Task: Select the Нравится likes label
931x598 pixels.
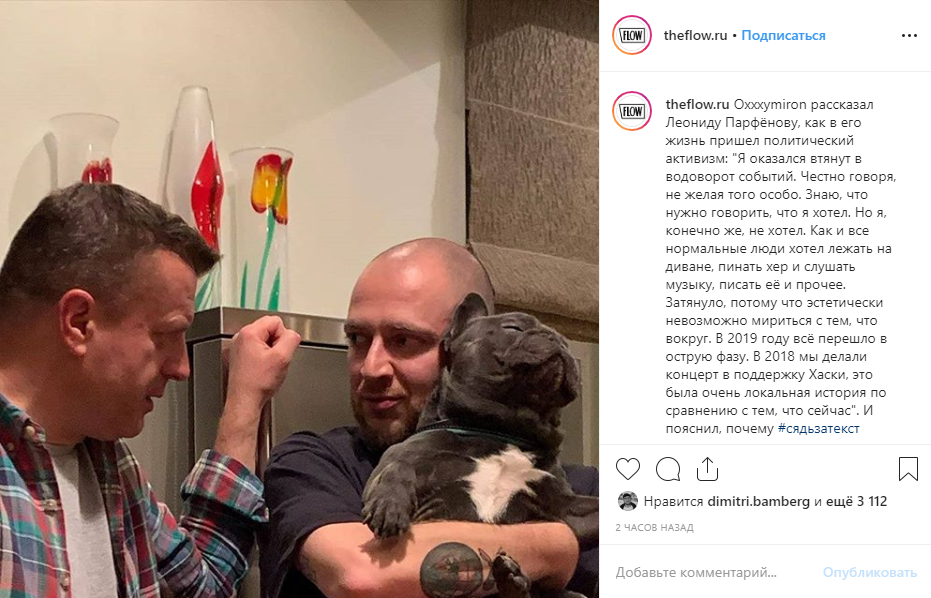Action: coord(673,502)
